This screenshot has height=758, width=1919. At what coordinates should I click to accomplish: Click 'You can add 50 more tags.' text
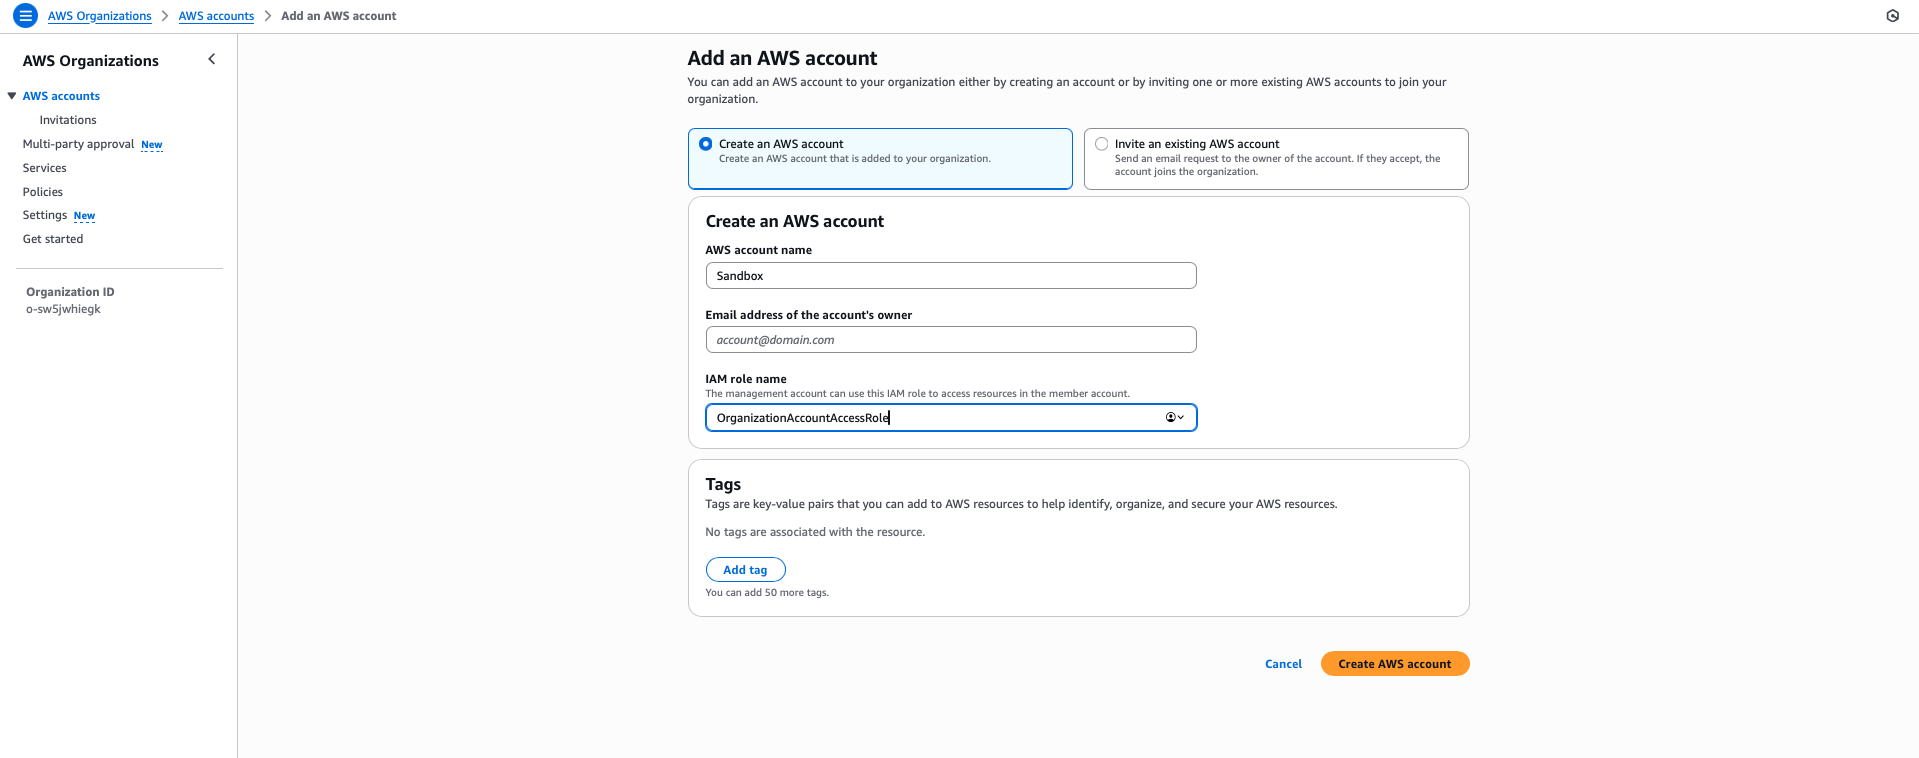767,593
